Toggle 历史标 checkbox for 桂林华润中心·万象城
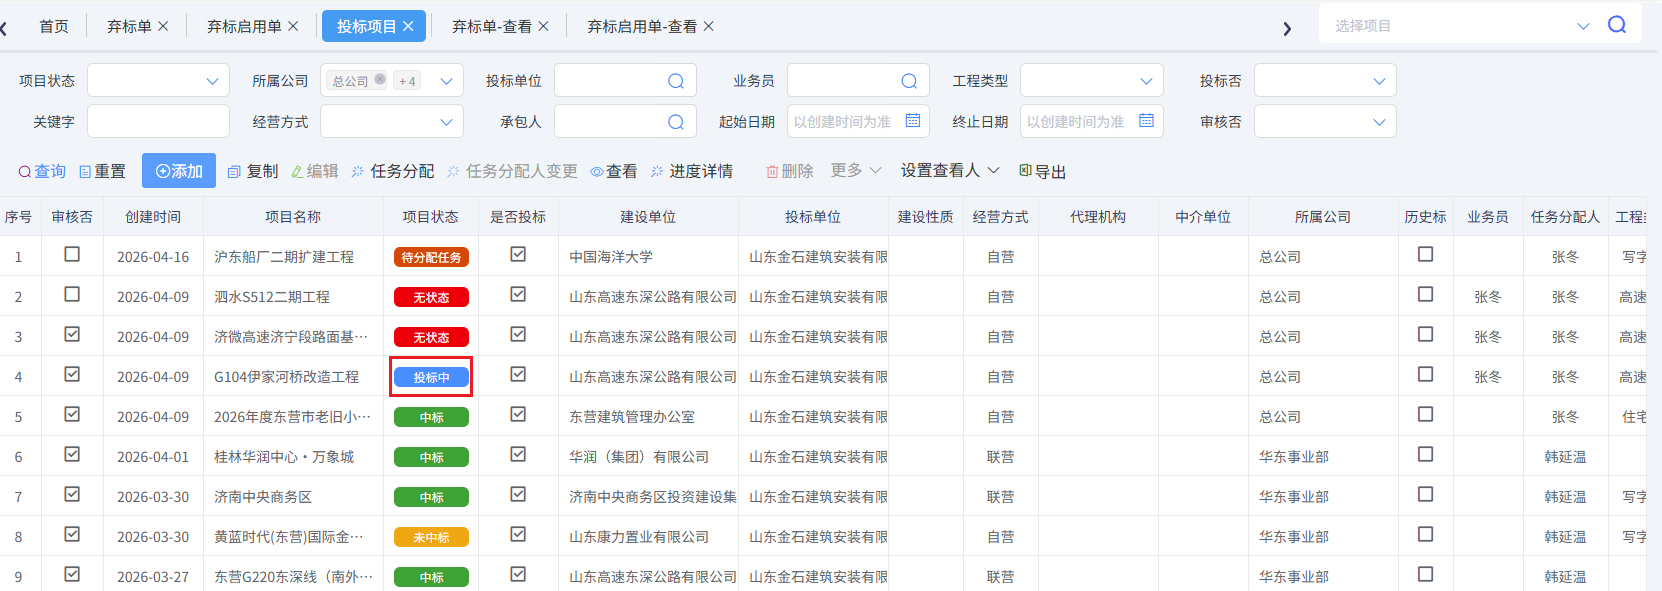This screenshot has height=591, width=1662. coord(1425,454)
